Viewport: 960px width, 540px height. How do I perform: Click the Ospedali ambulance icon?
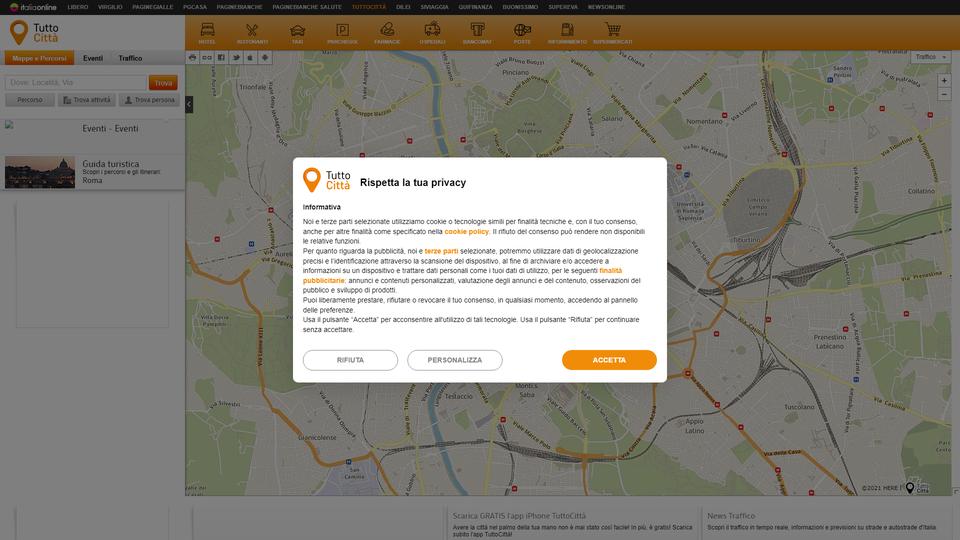432,32
